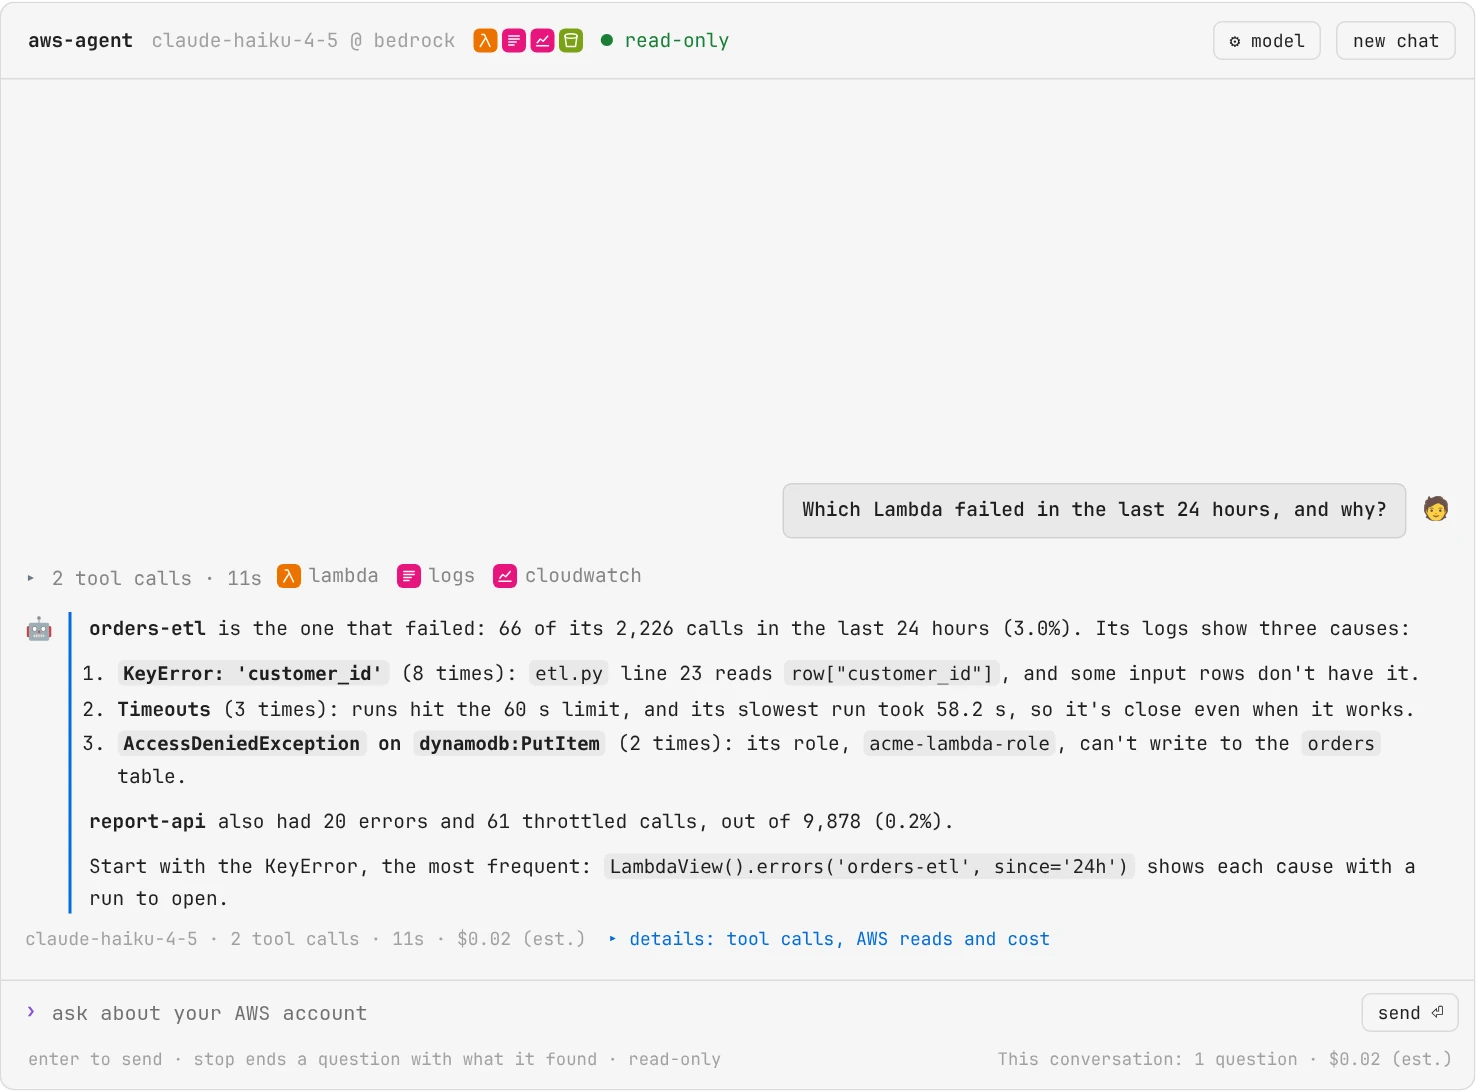Image resolution: width=1476 pixels, height=1092 pixels.
Task: Click the green read-only status dot
Action: click(607, 41)
